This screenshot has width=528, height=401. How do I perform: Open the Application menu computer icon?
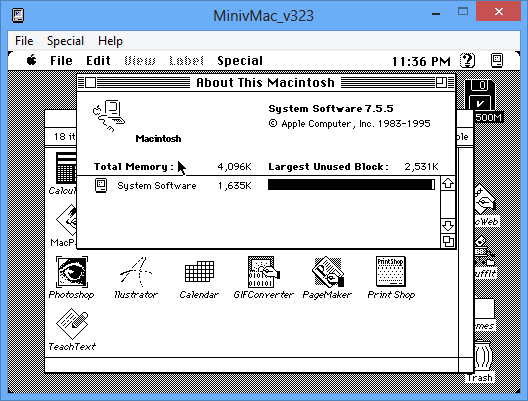pyautogui.click(x=497, y=61)
